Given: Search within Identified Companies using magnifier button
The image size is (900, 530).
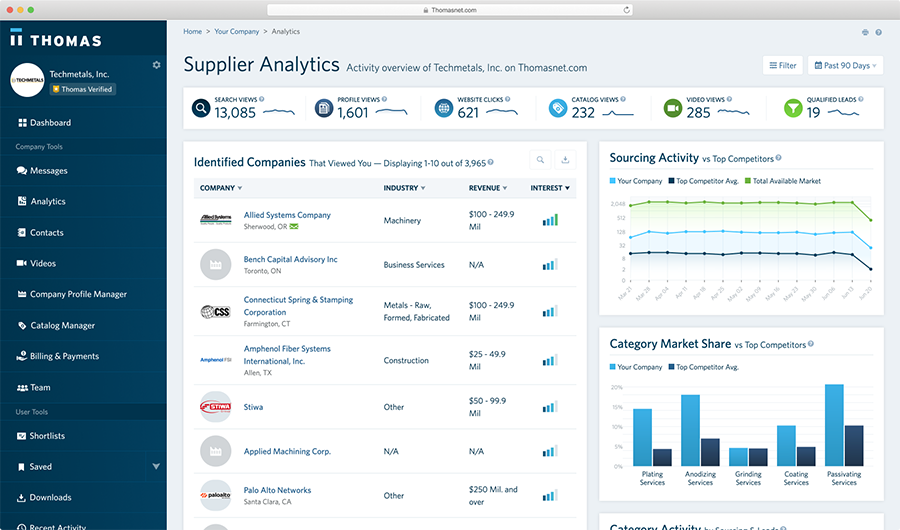Looking at the screenshot, I should 540,160.
